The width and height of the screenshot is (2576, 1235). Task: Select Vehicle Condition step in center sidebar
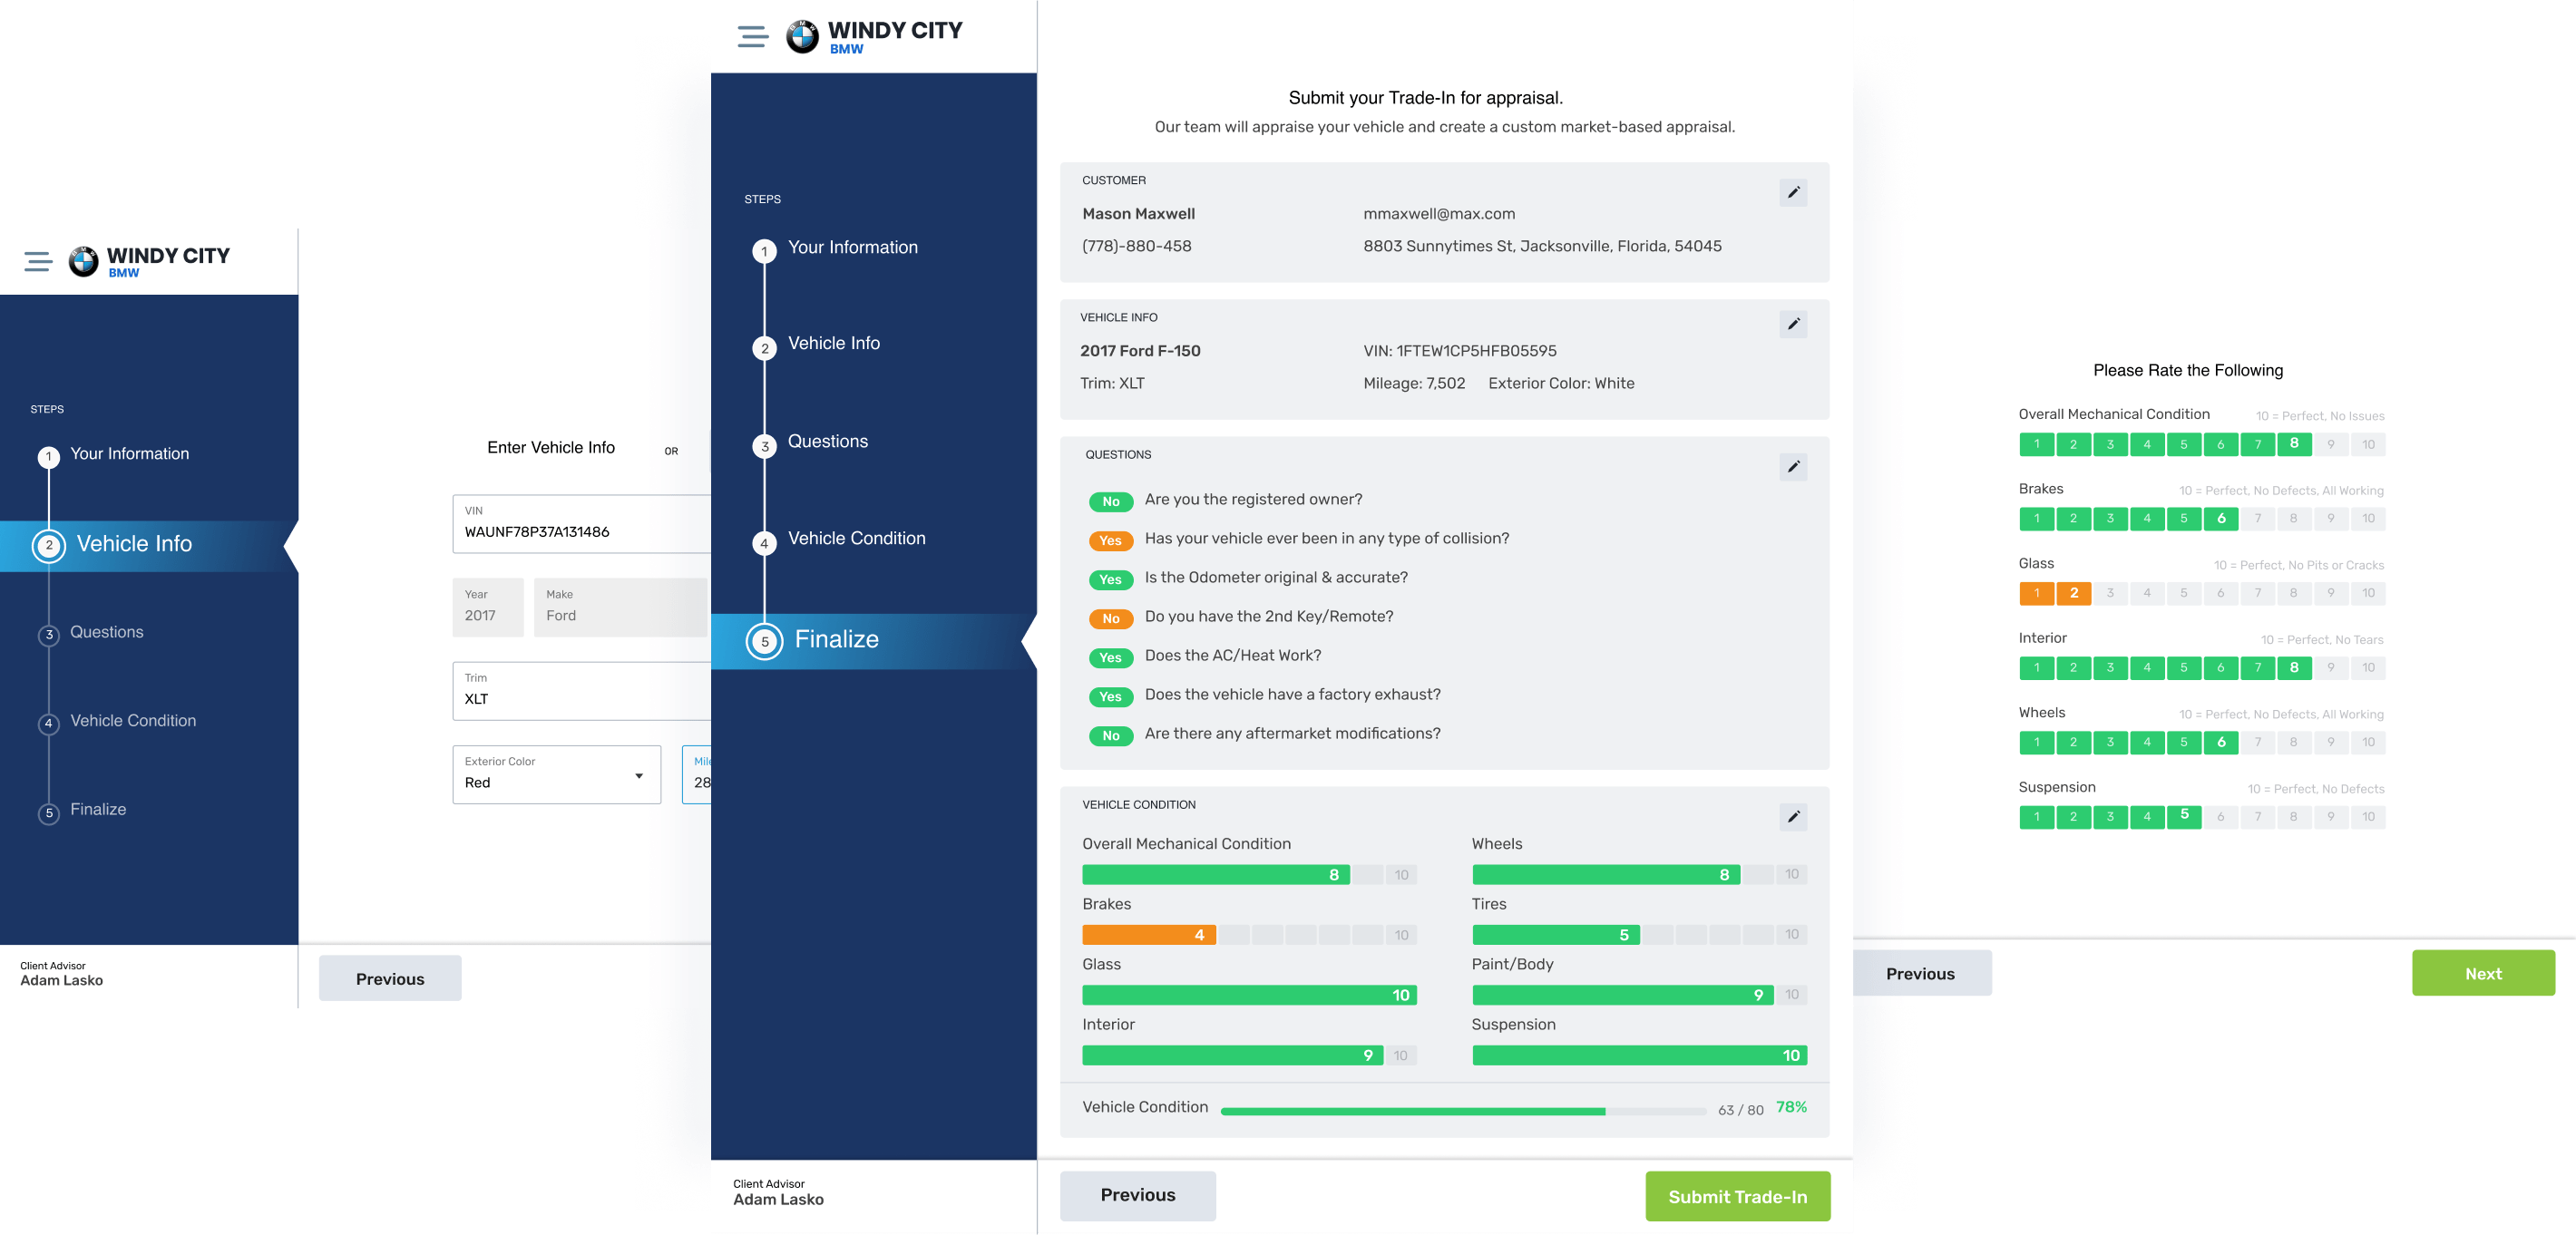pos(856,539)
